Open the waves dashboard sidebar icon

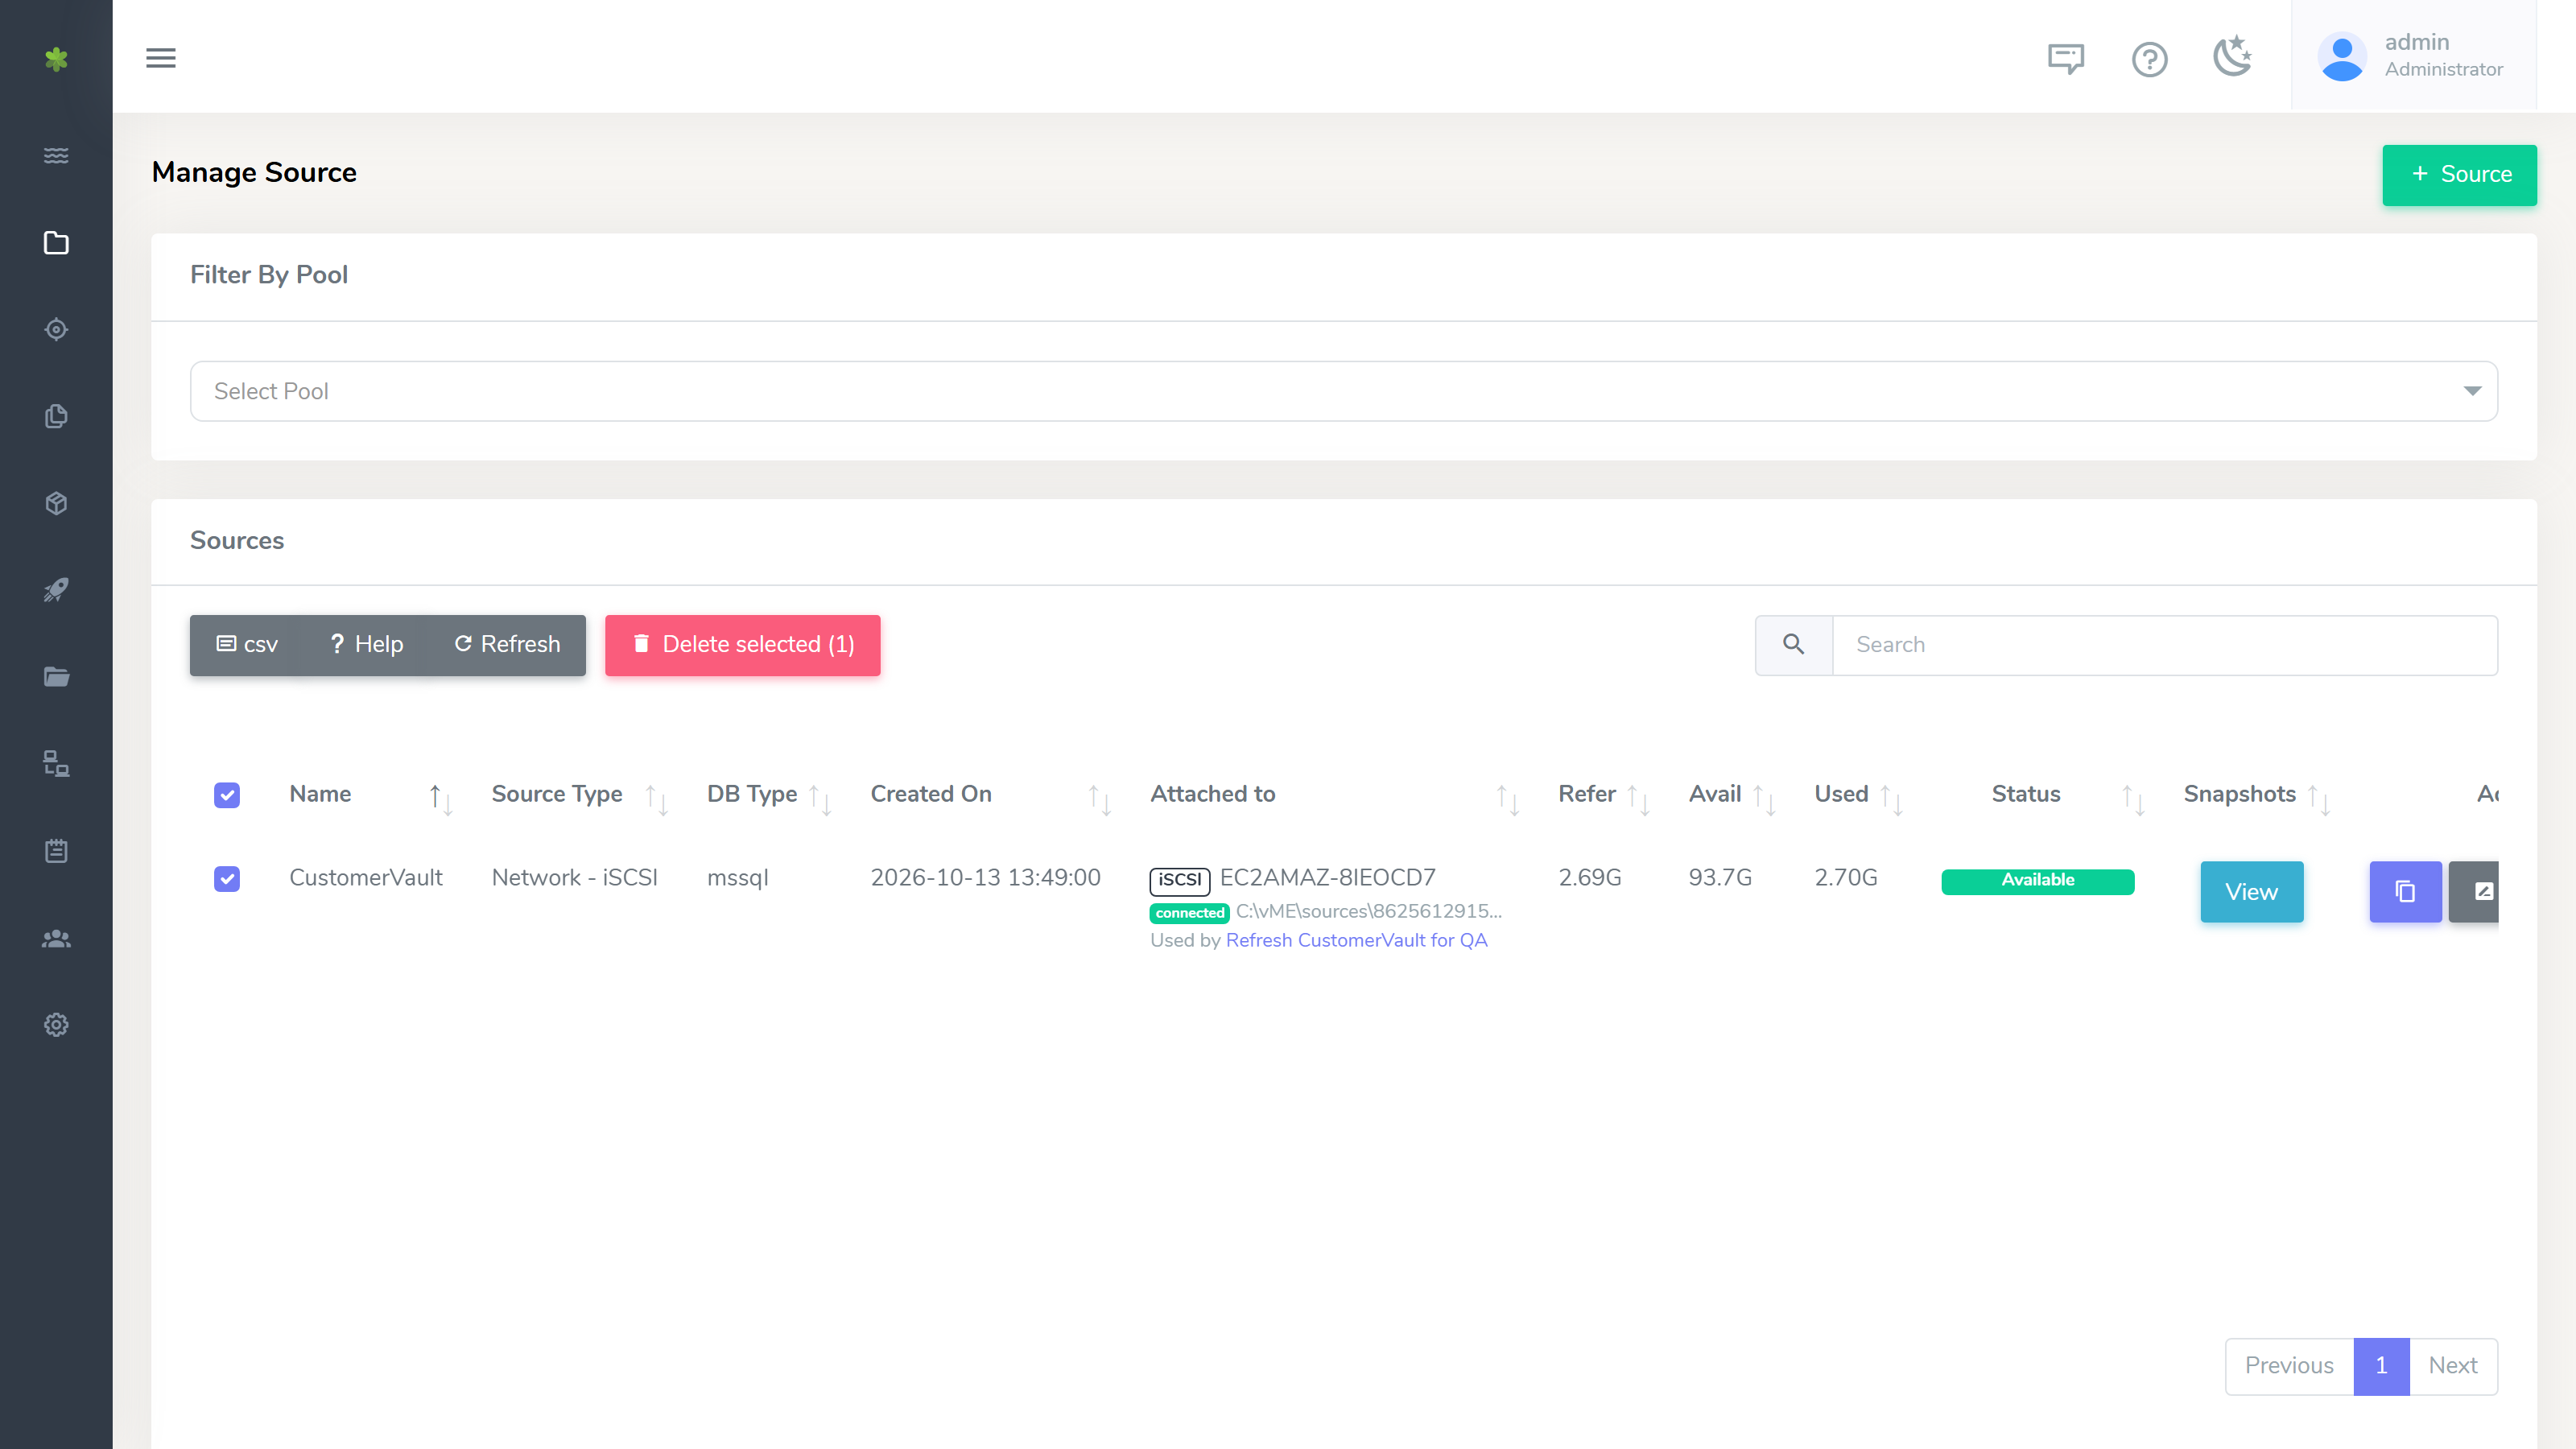[x=56, y=155]
